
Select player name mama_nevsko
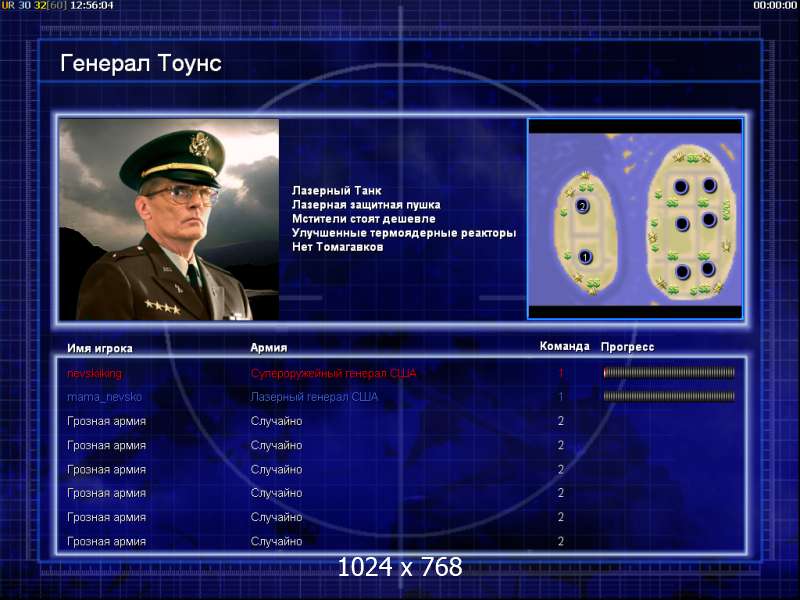(x=104, y=397)
